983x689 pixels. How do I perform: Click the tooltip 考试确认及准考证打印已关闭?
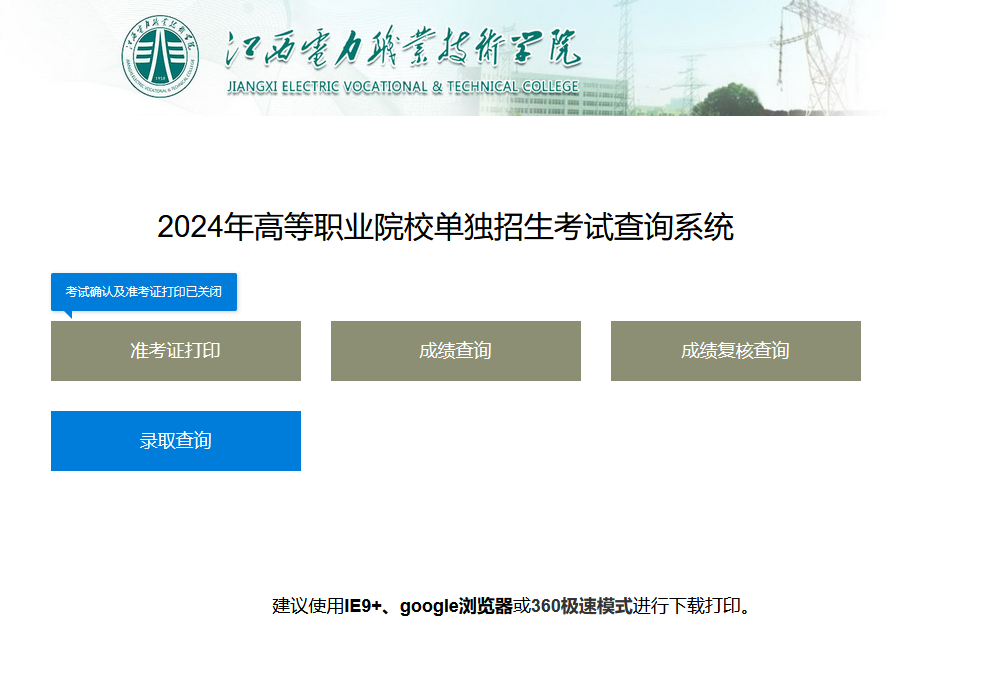[x=144, y=292]
